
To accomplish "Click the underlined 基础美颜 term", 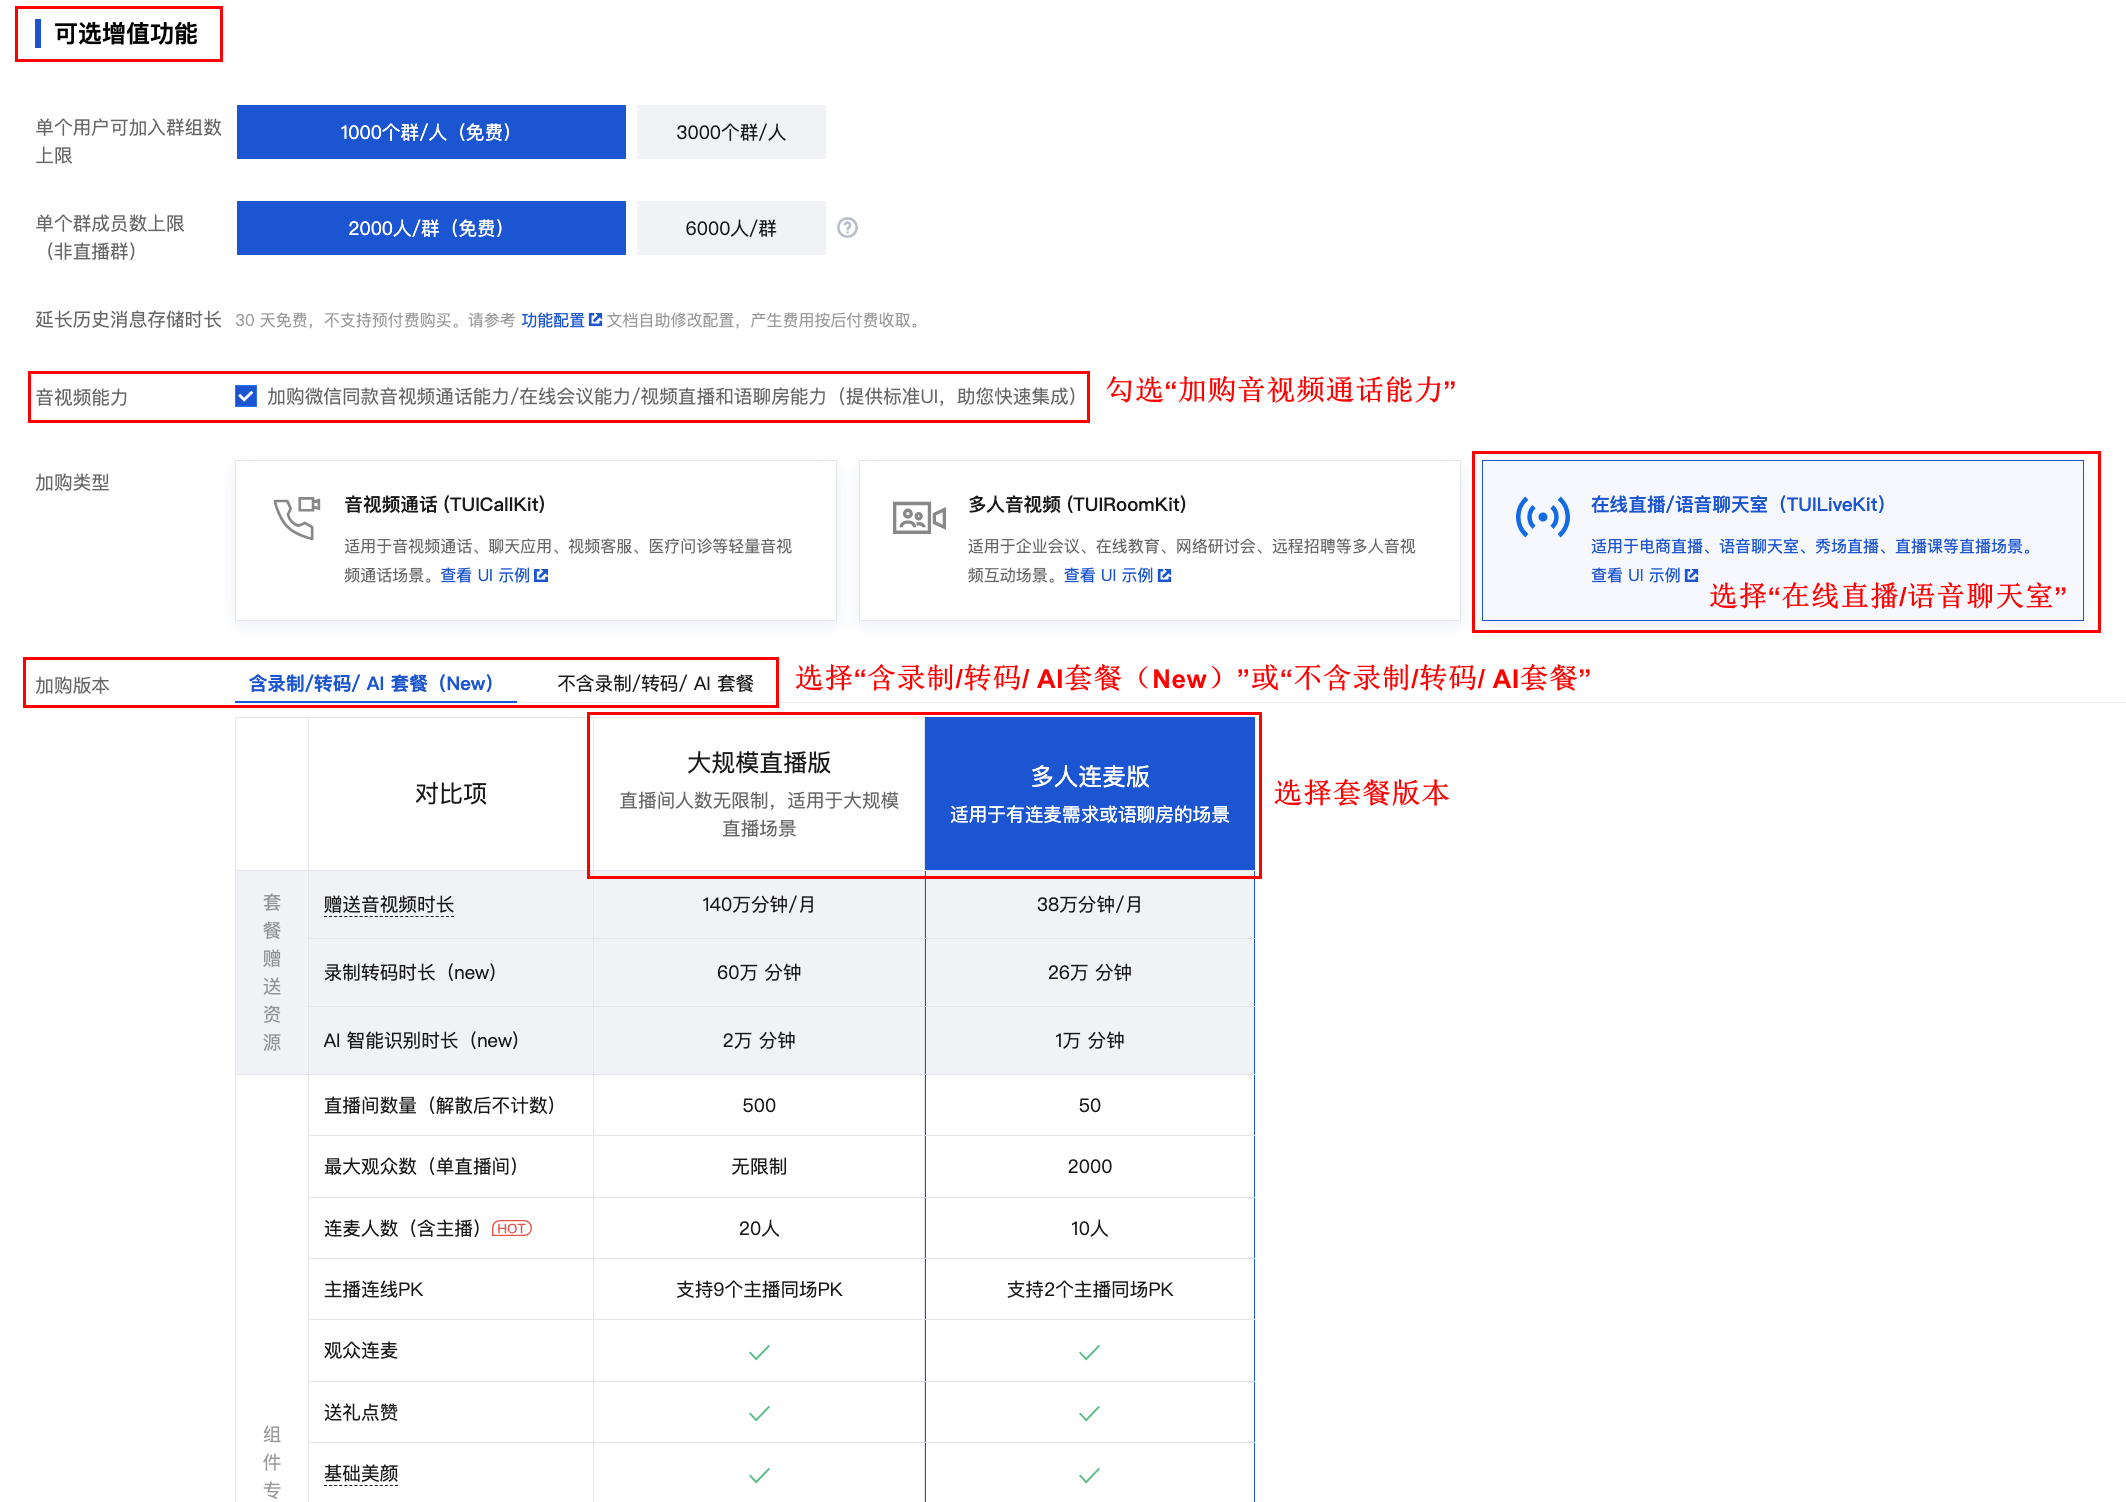I will click(361, 1474).
